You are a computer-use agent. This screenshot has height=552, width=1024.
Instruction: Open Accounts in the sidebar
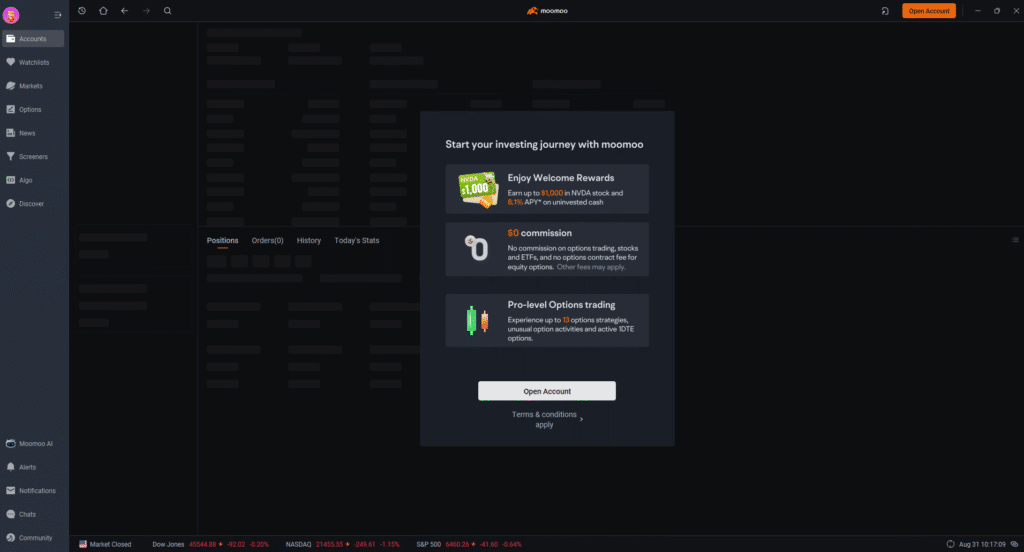coord(33,39)
